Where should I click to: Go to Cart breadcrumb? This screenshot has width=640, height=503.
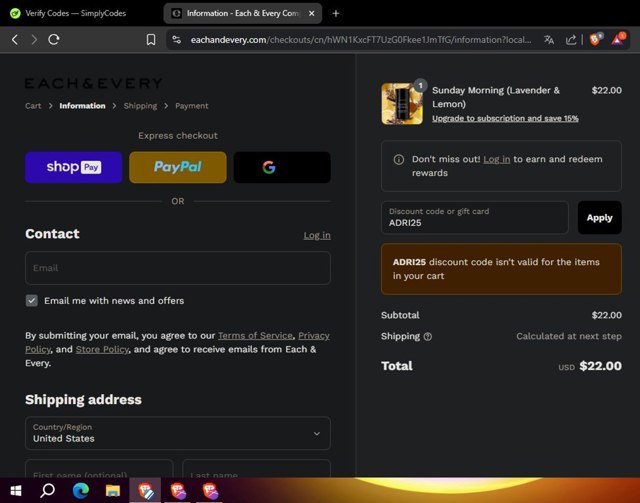33,106
